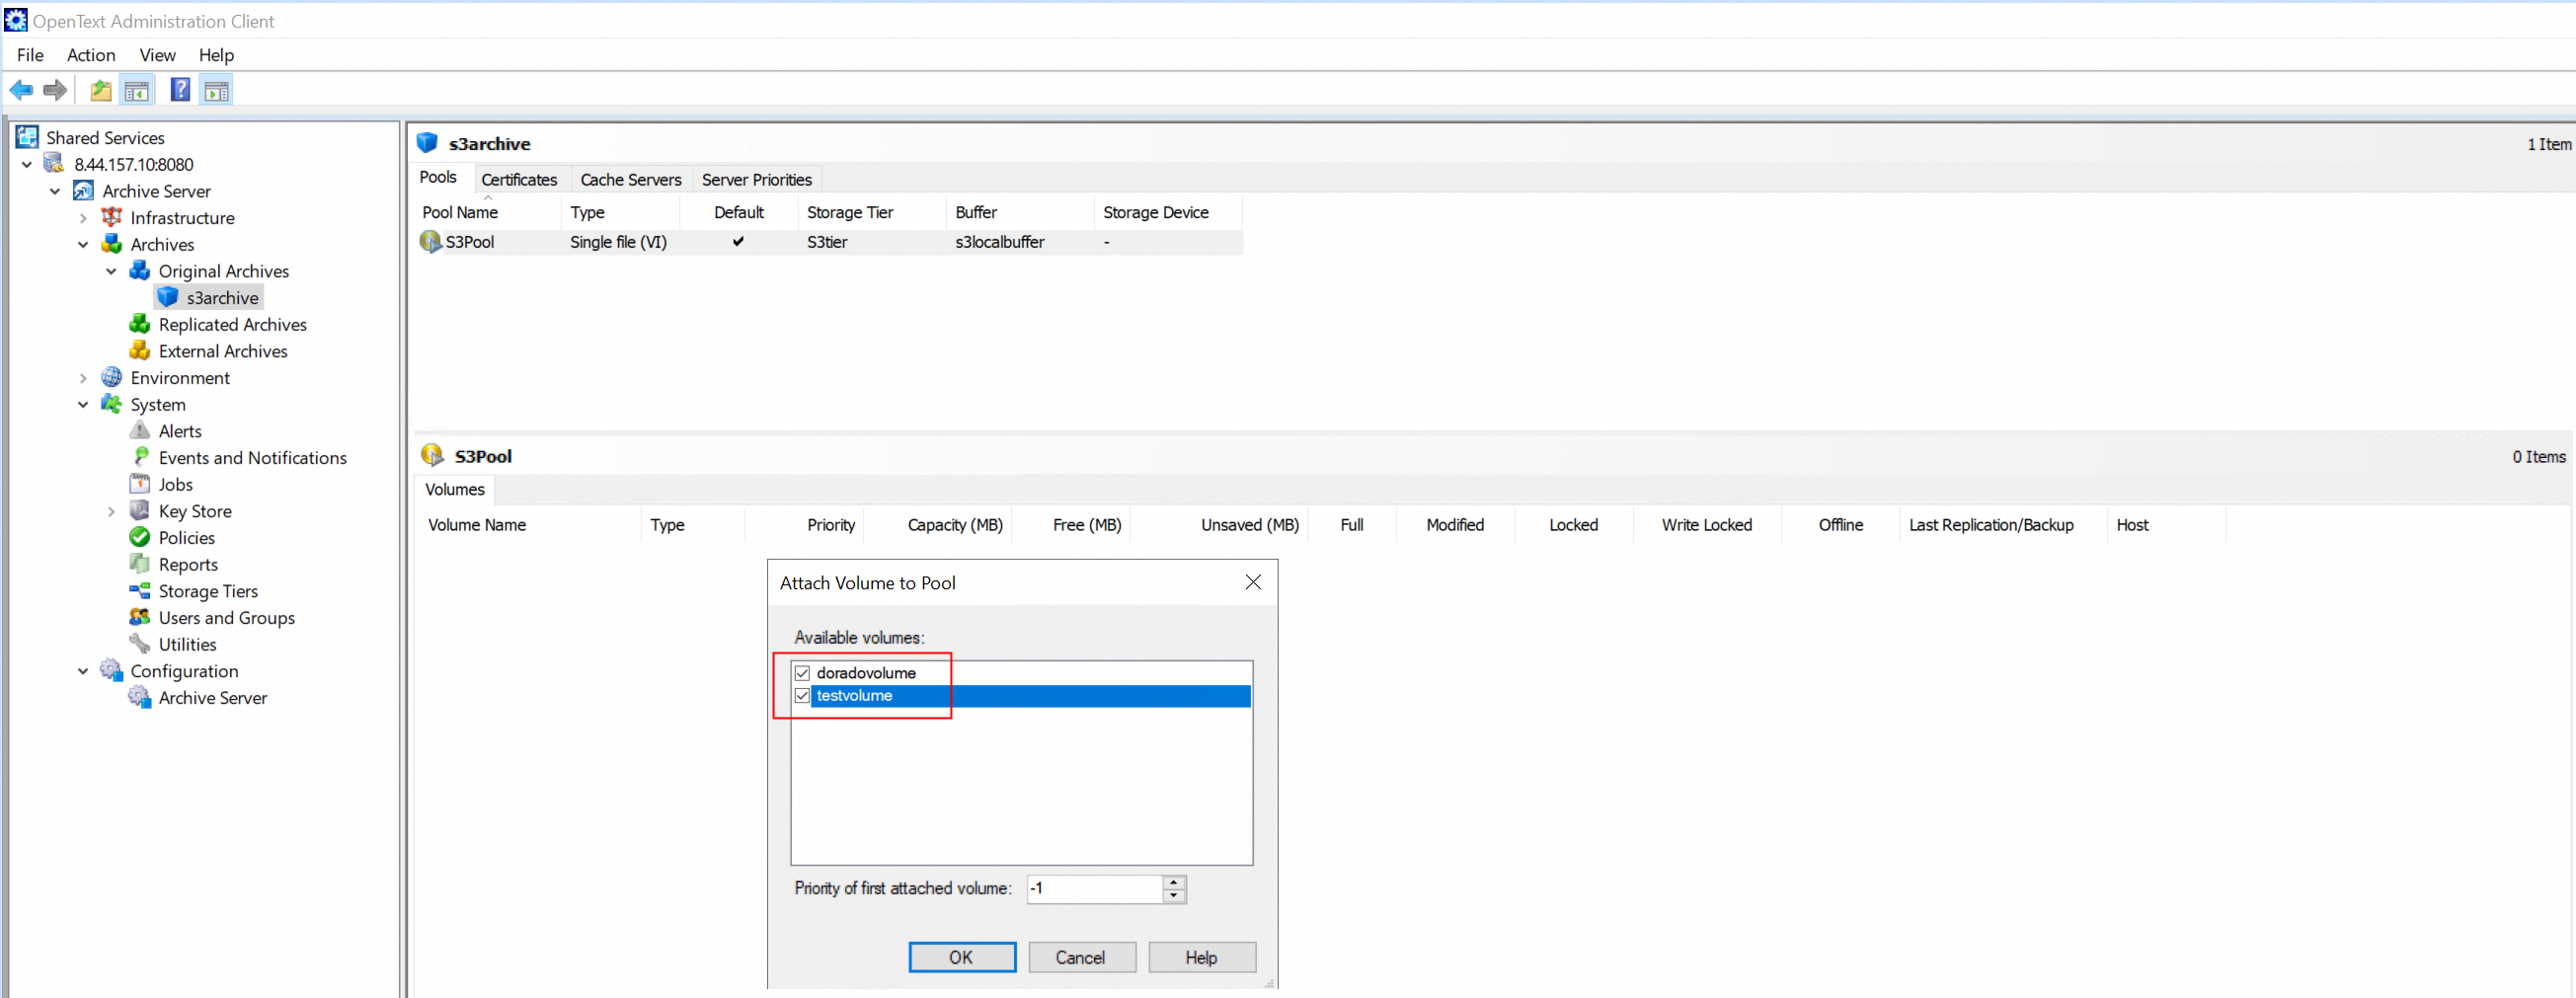
Task: Click the Events and Notifications icon
Action: [140, 457]
